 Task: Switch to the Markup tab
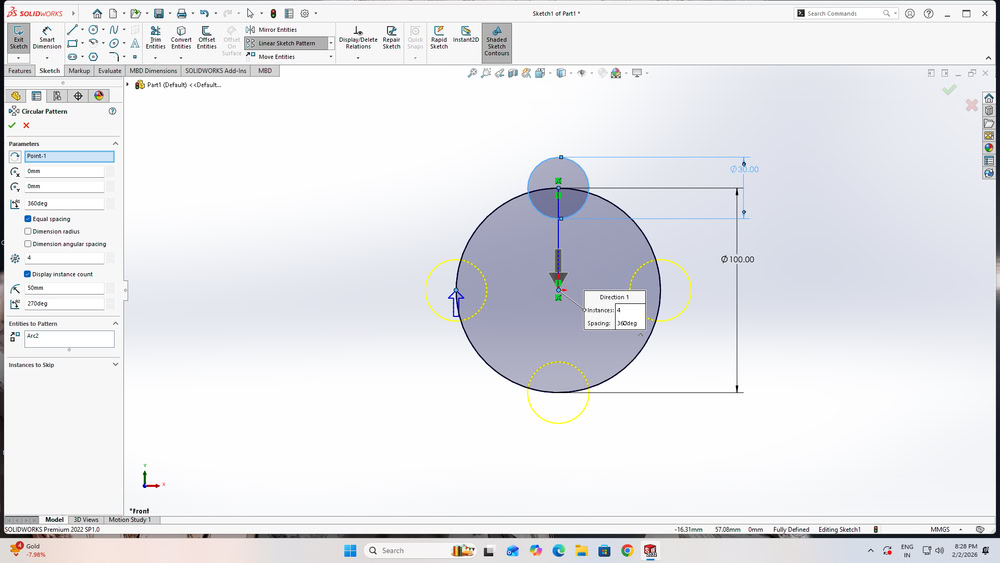pyautogui.click(x=79, y=71)
